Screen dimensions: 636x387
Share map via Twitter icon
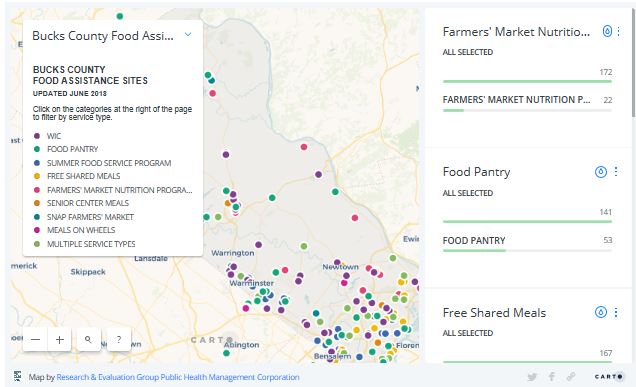[532, 377]
